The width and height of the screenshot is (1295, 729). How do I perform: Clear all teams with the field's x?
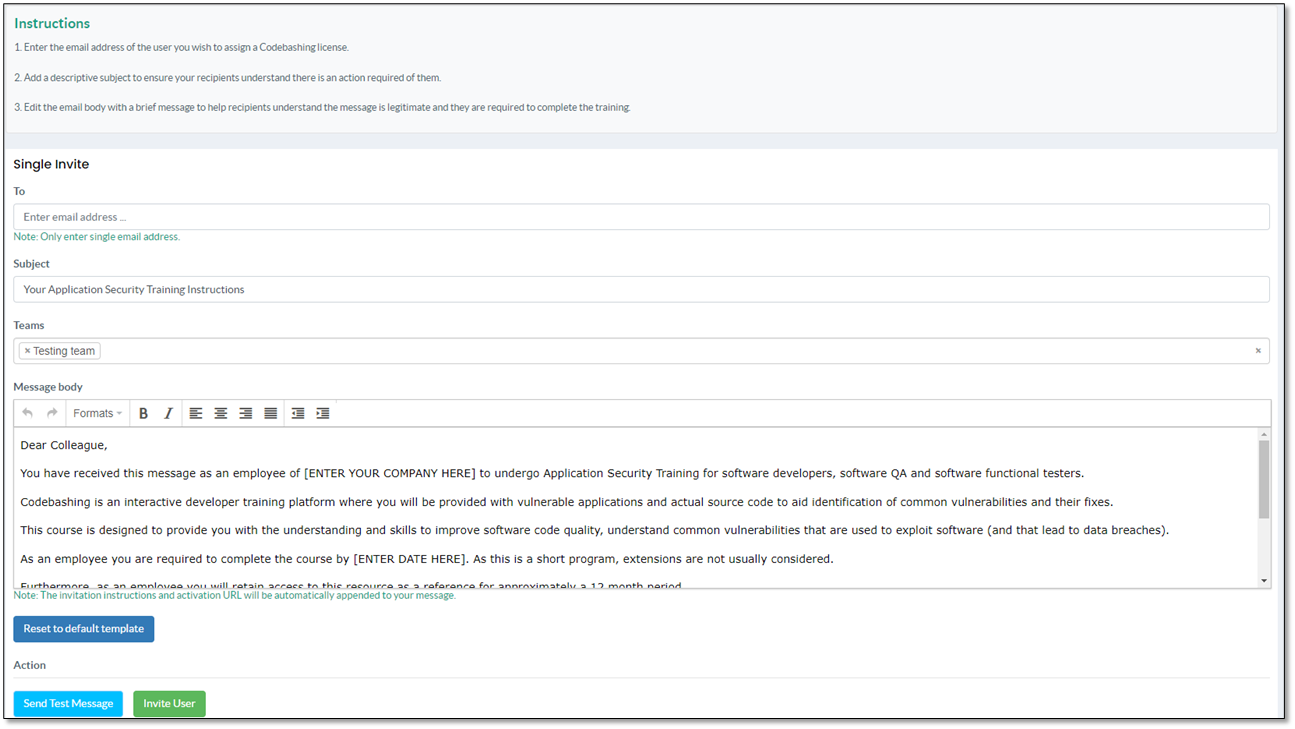[1258, 351]
